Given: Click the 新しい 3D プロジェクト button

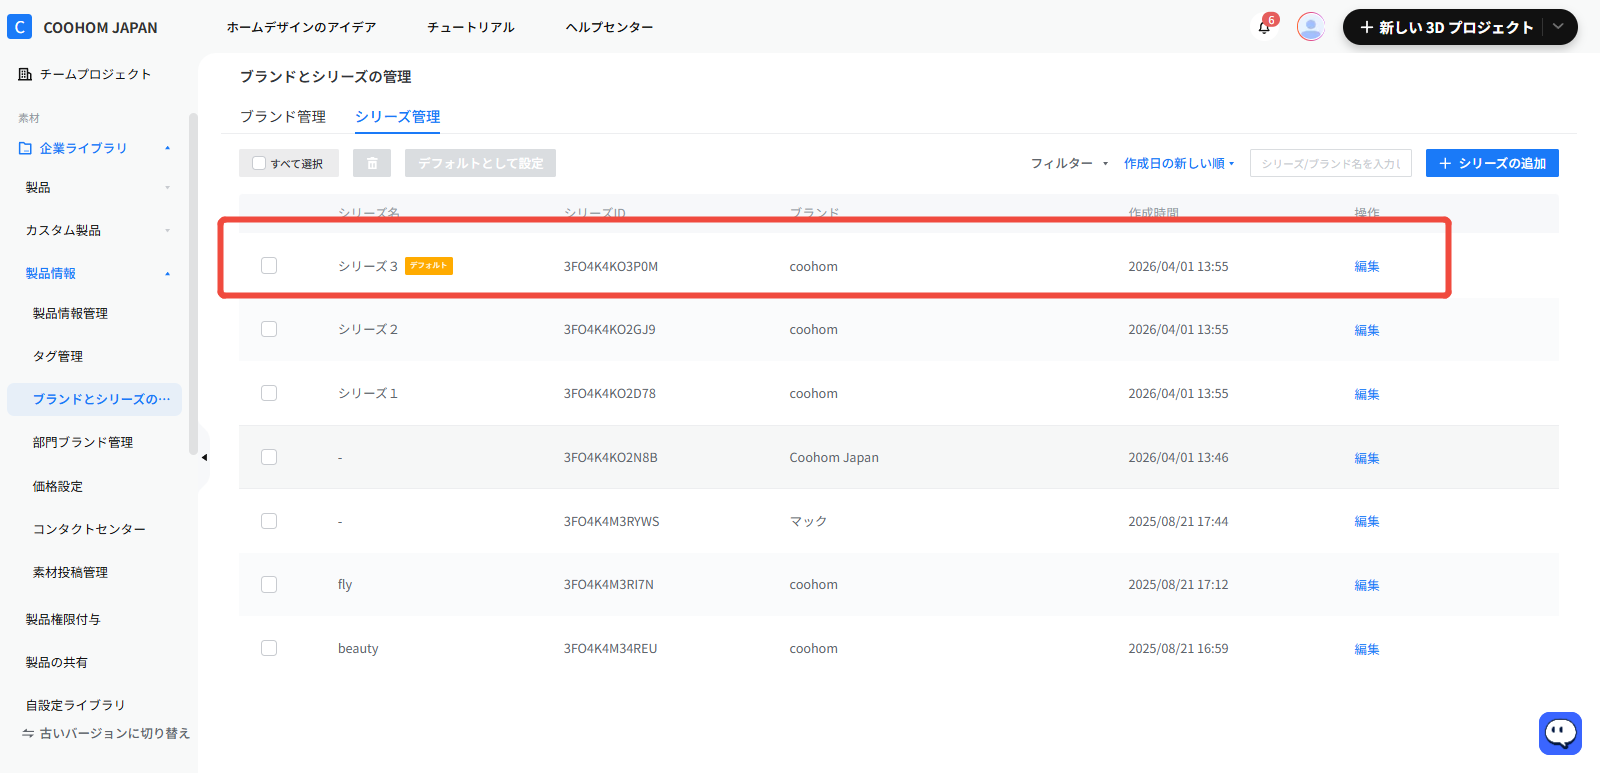Looking at the screenshot, I should coord(1446,27).
